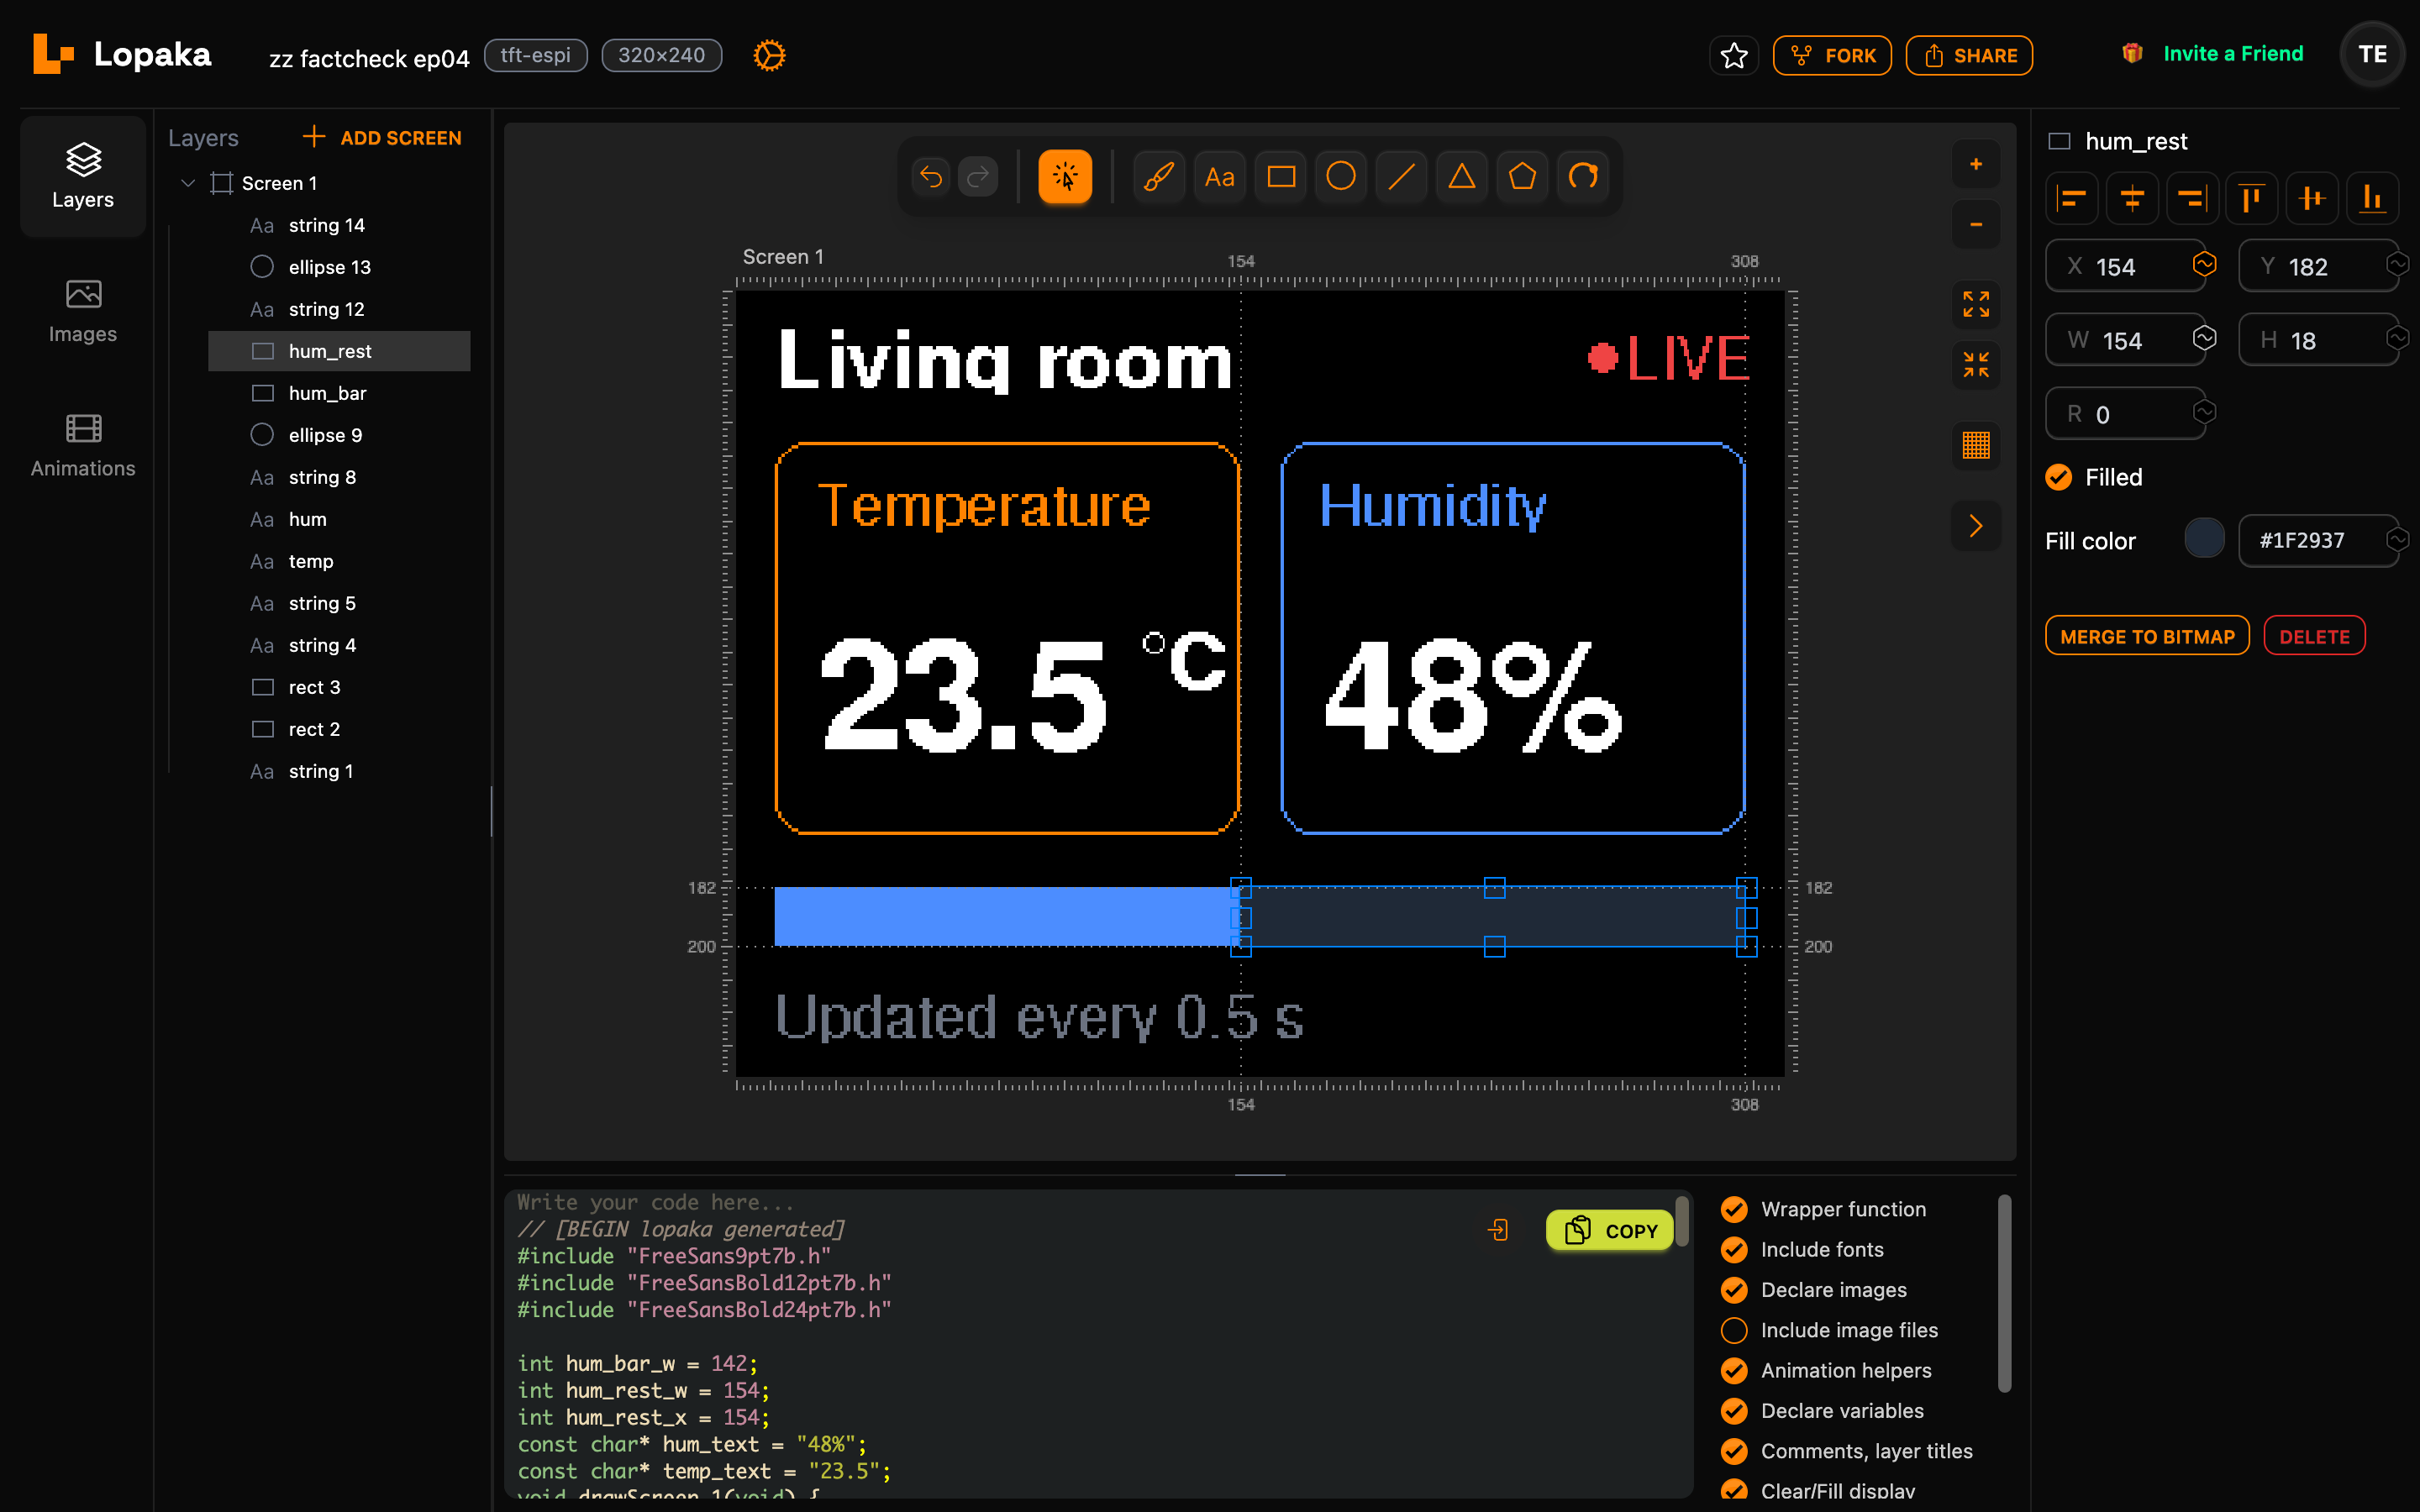
Task: Align selection to bottom edge
Action: (x=2372, y=198)
